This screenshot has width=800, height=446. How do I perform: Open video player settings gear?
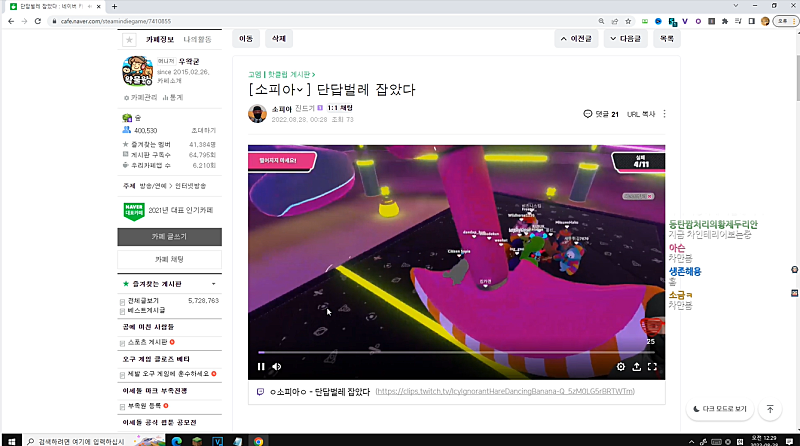(x=620, y=366)
